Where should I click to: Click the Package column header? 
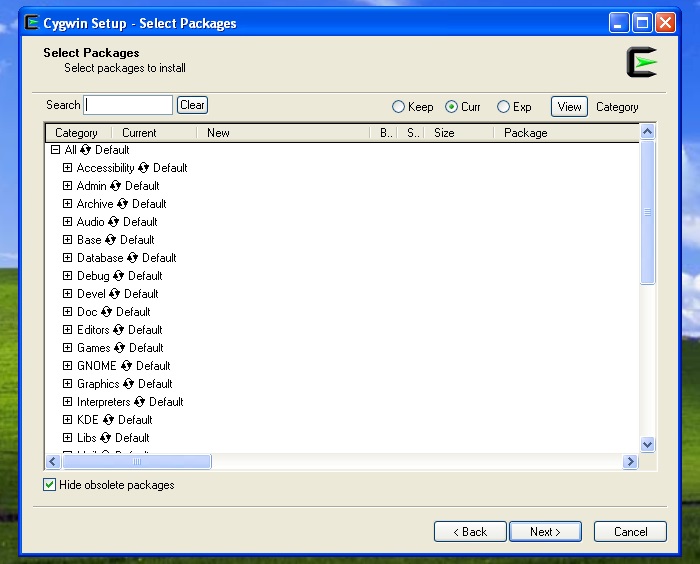click(525, 132)
